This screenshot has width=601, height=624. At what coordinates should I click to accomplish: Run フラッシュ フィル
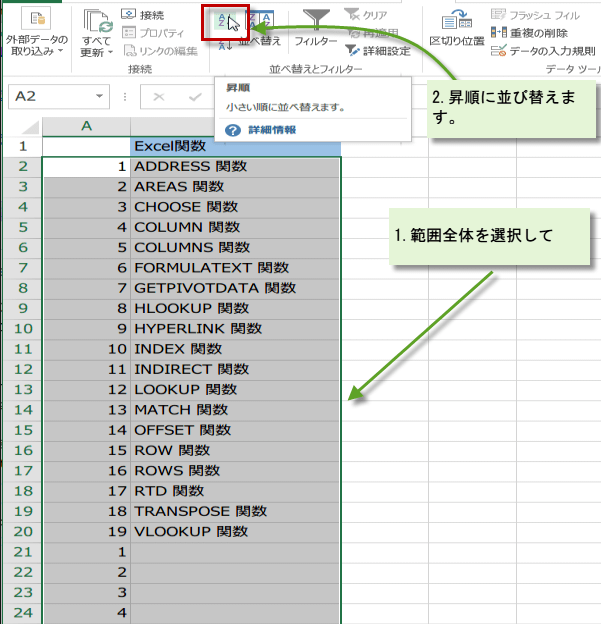[535, 15]
